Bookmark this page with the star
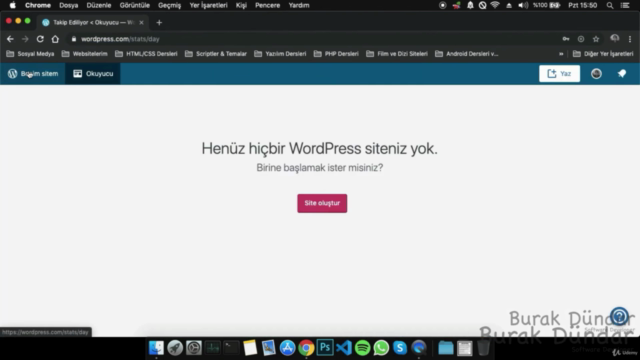 tap(596, 39)
